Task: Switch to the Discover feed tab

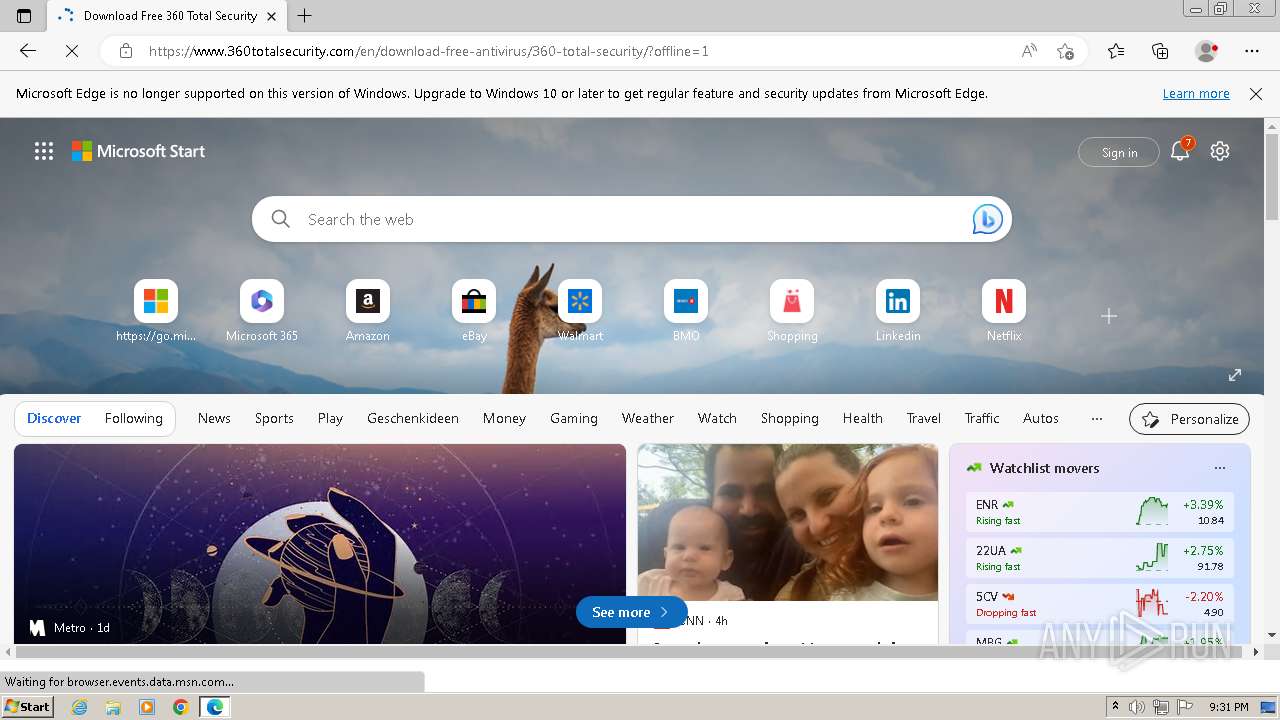Action: click(x=54, y=418)
